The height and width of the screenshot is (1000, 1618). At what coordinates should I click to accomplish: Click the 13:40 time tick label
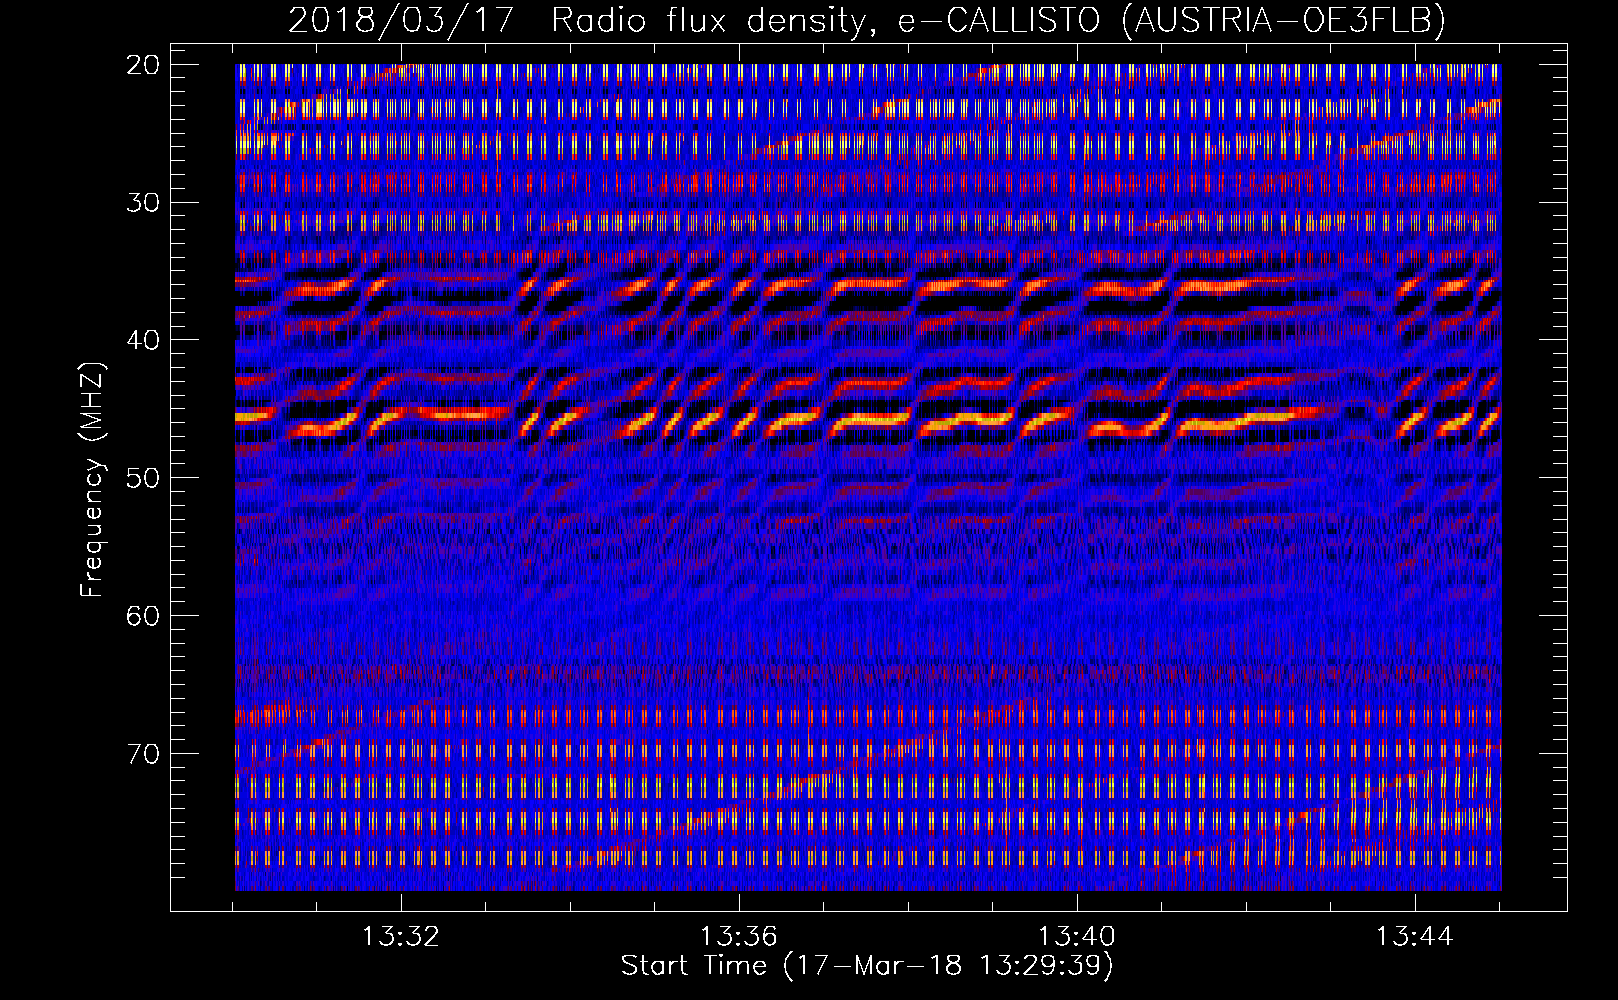(x=1077, y=937)
